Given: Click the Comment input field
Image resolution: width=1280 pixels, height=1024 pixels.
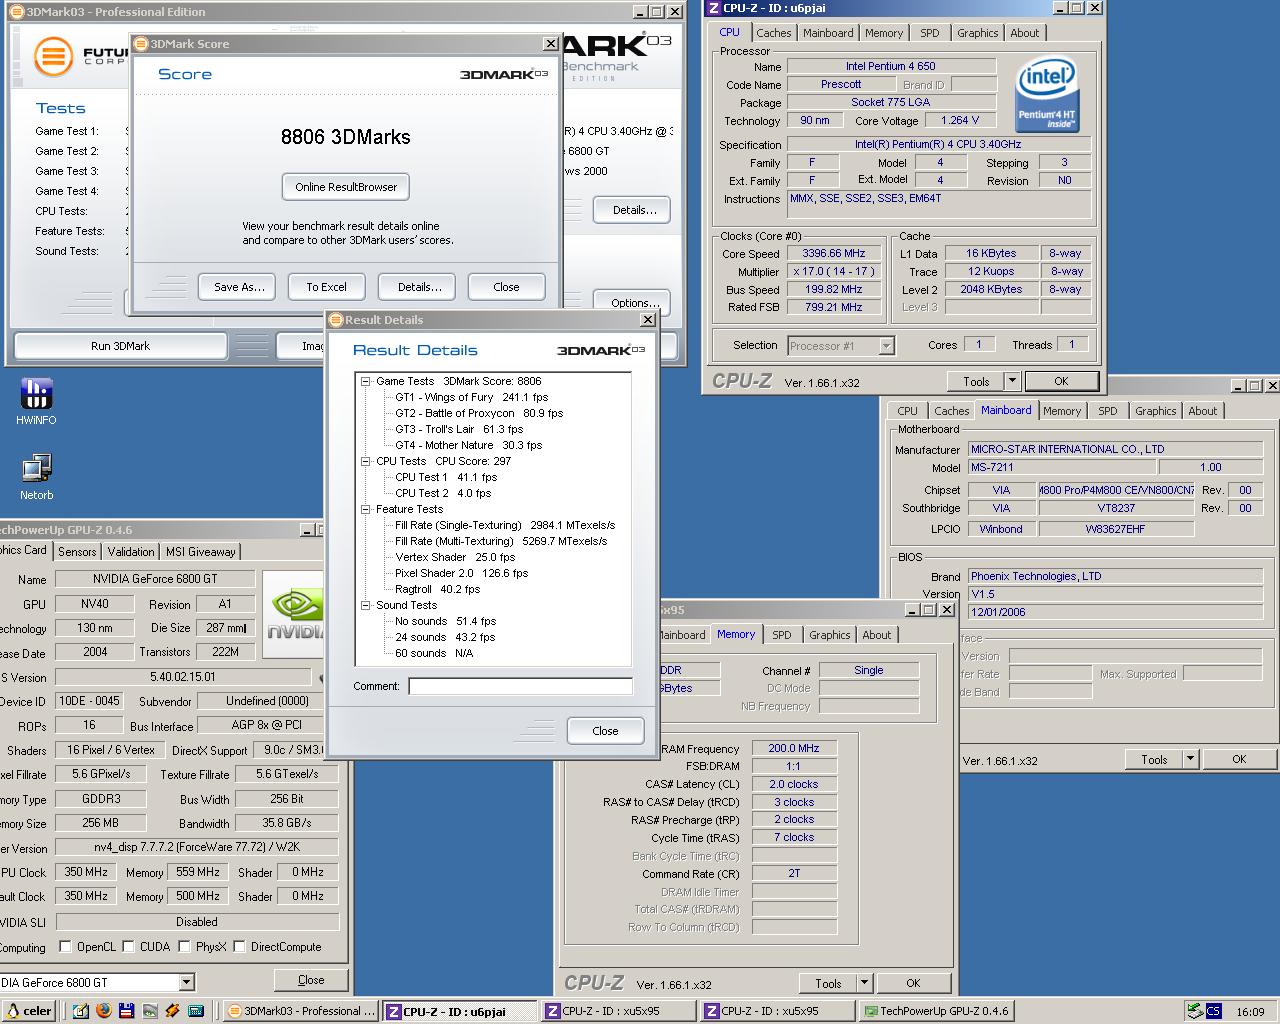Looking at the screenshot, I should 520,686.
